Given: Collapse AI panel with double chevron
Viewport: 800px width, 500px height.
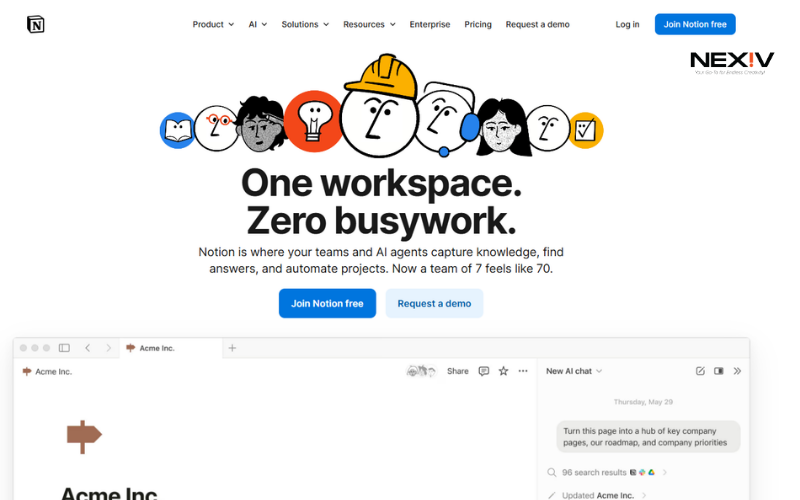Looking at the screenshot, I should 737,371.
